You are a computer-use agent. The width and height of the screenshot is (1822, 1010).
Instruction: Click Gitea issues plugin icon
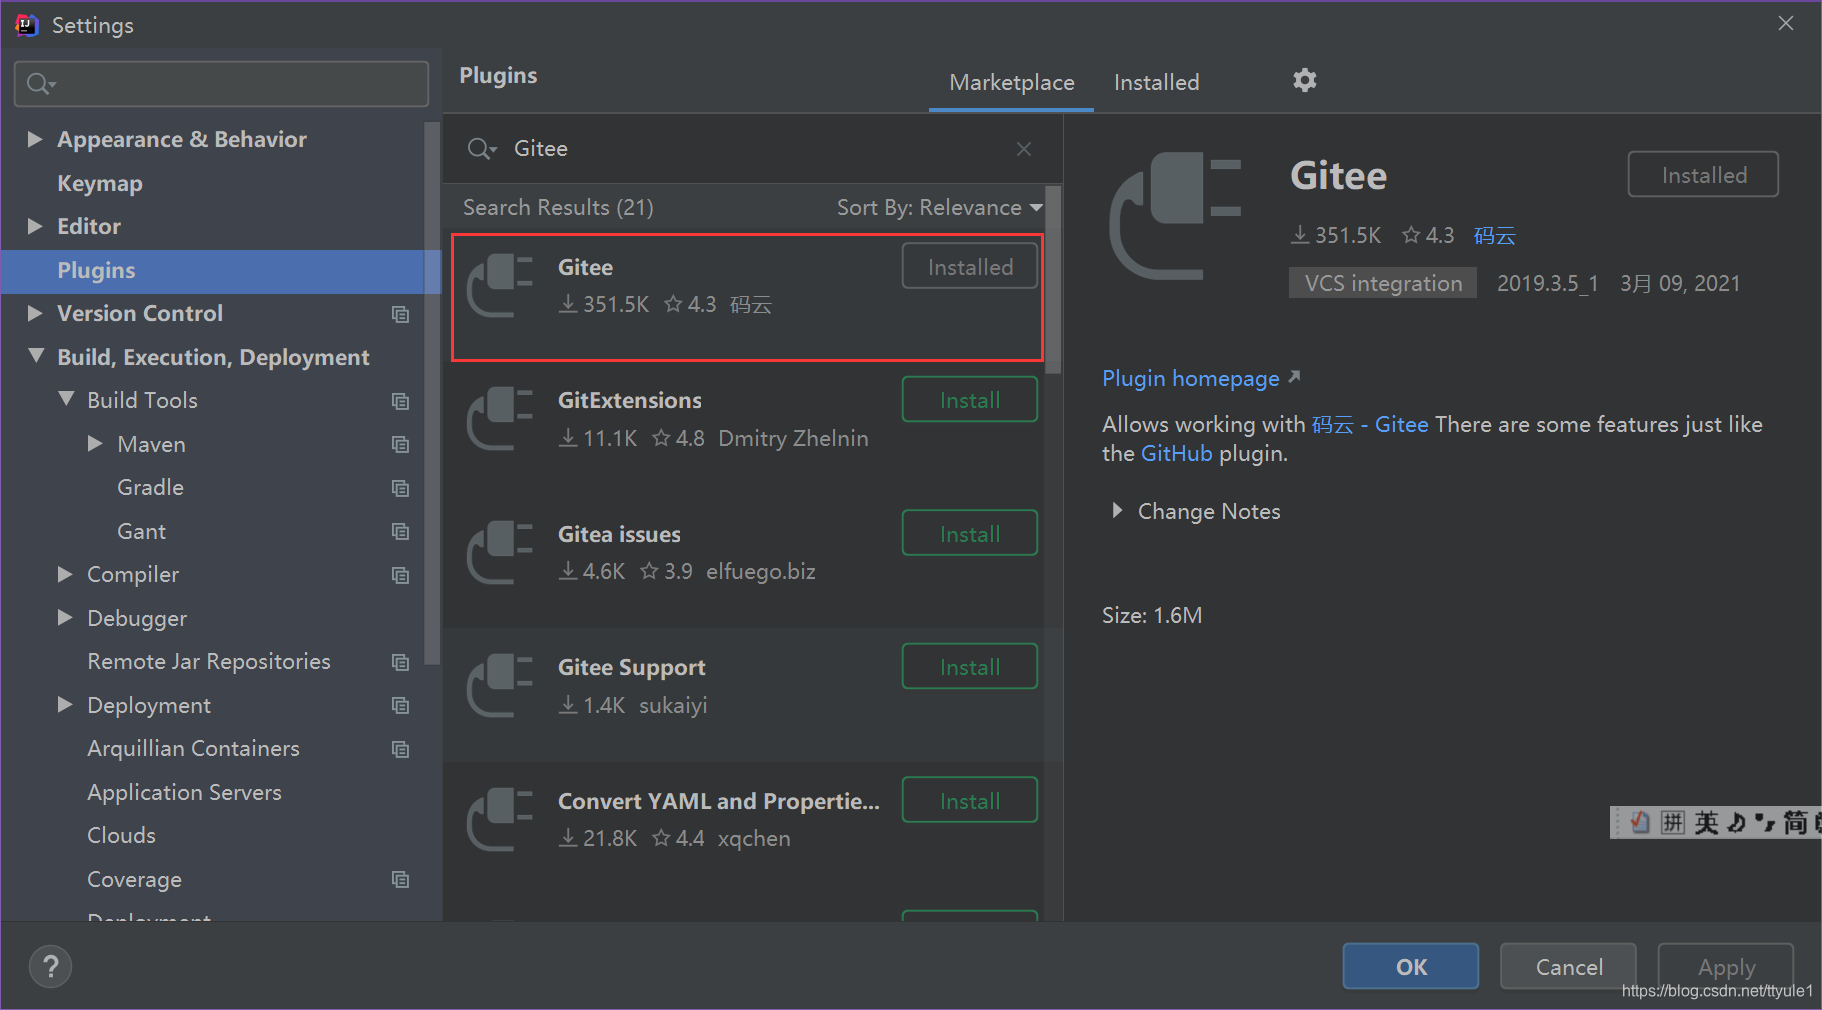pyautogui.click(x=500, y=553)
